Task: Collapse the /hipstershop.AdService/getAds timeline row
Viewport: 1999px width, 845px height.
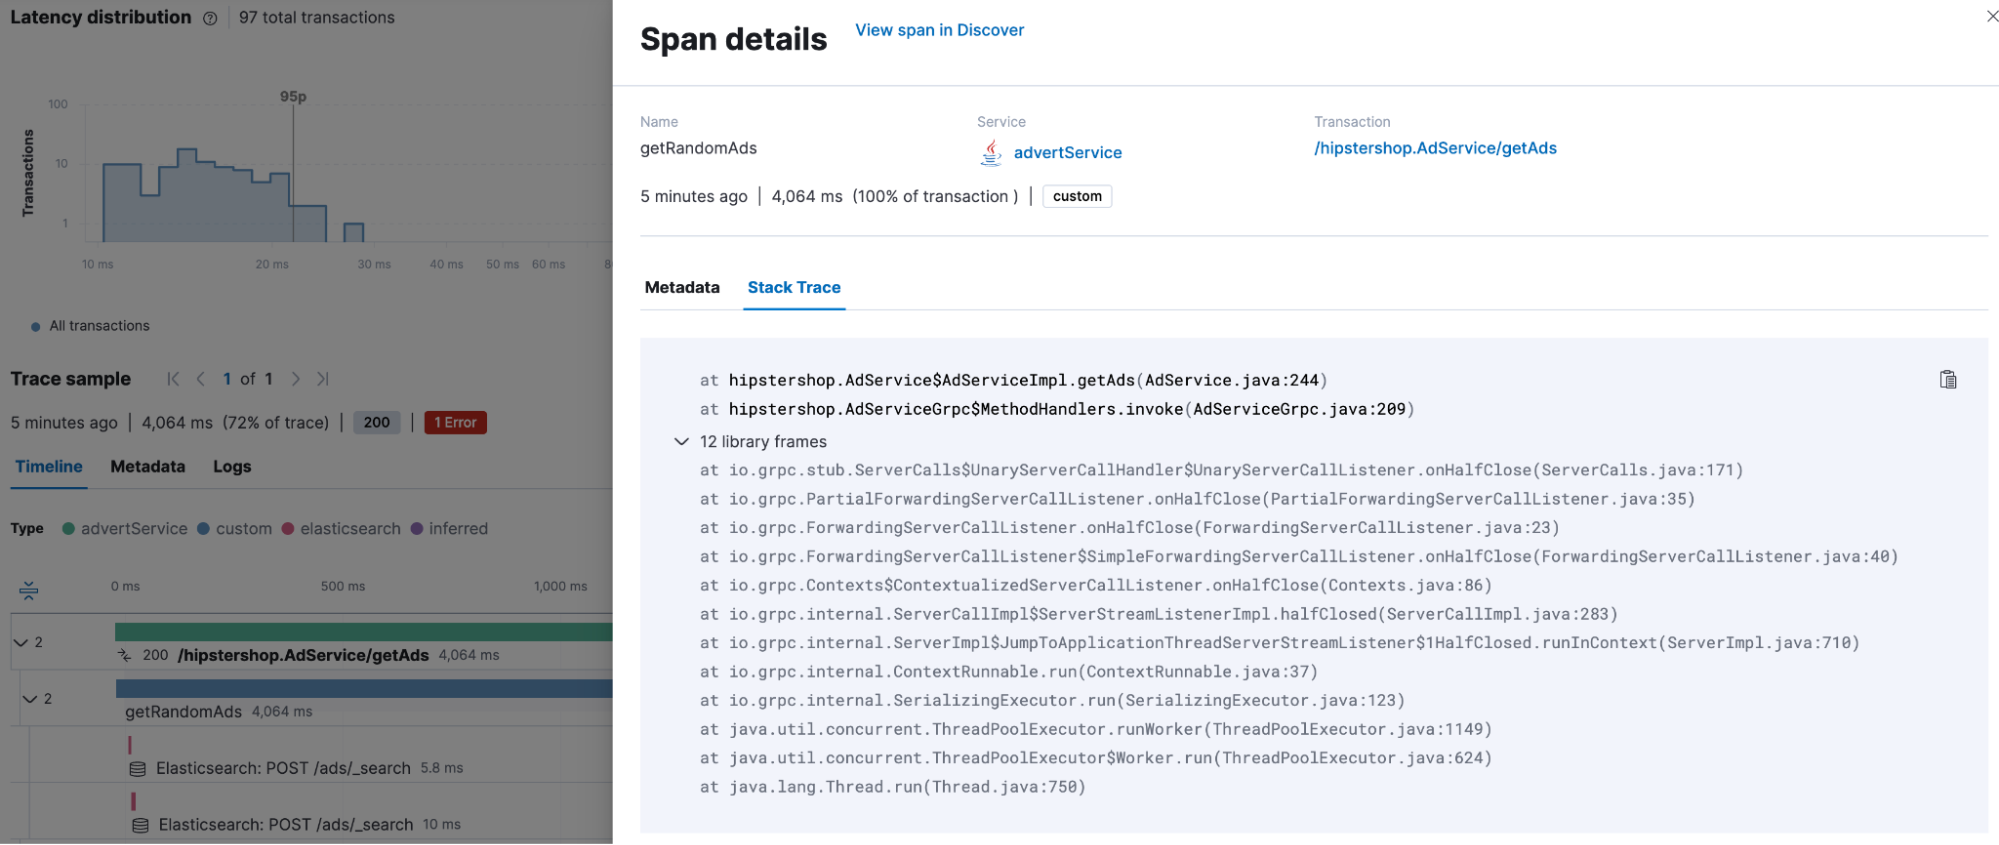Action: point(20,642)
